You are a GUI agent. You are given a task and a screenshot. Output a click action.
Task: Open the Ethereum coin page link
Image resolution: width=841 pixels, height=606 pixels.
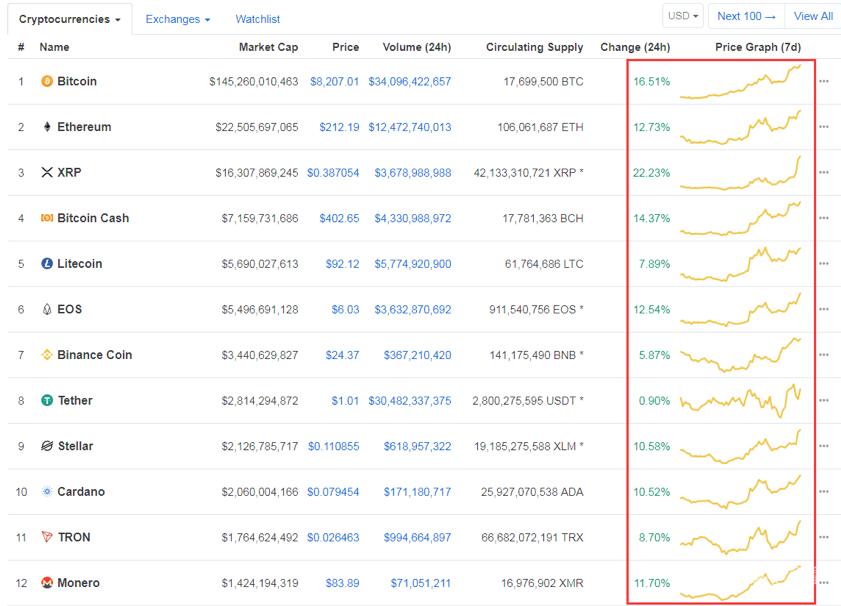[84, 127]
